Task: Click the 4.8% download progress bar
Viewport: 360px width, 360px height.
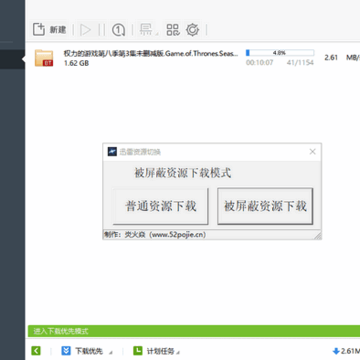Action: [280, 53]
